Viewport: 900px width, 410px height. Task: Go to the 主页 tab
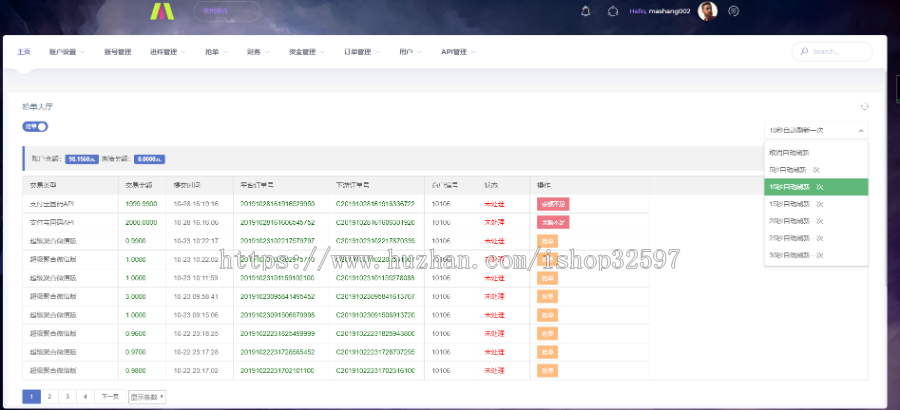(x=24, y=52)
